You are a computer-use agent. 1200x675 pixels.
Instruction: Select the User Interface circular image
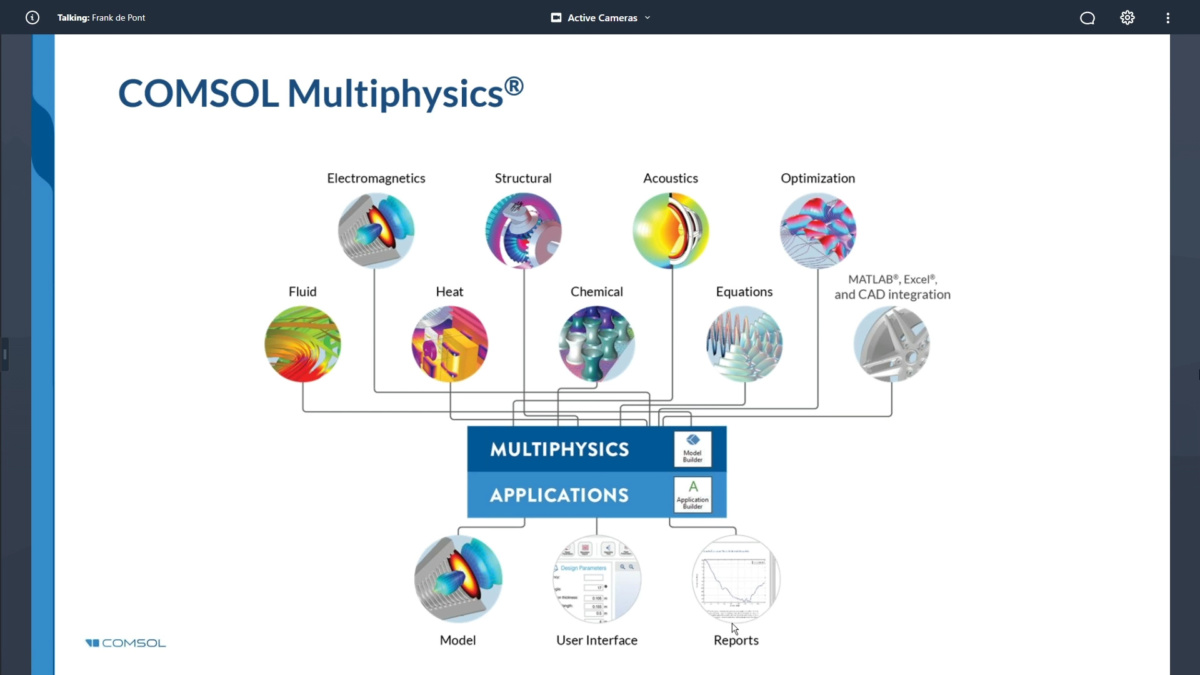pos(597,580)
